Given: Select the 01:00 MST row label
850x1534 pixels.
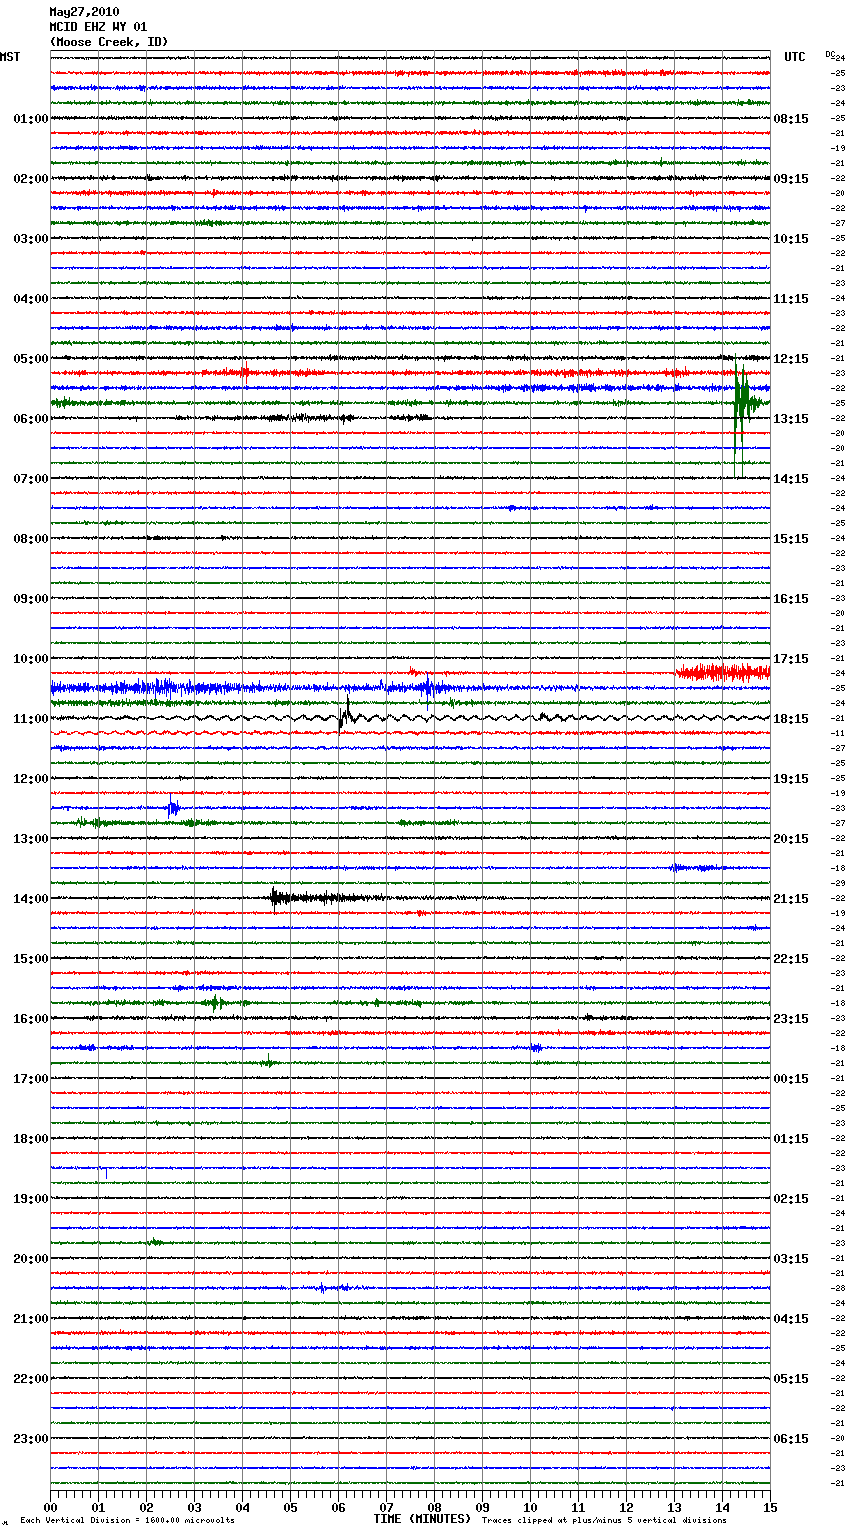Looking at the screenshot, I should [x=30, y=119].
